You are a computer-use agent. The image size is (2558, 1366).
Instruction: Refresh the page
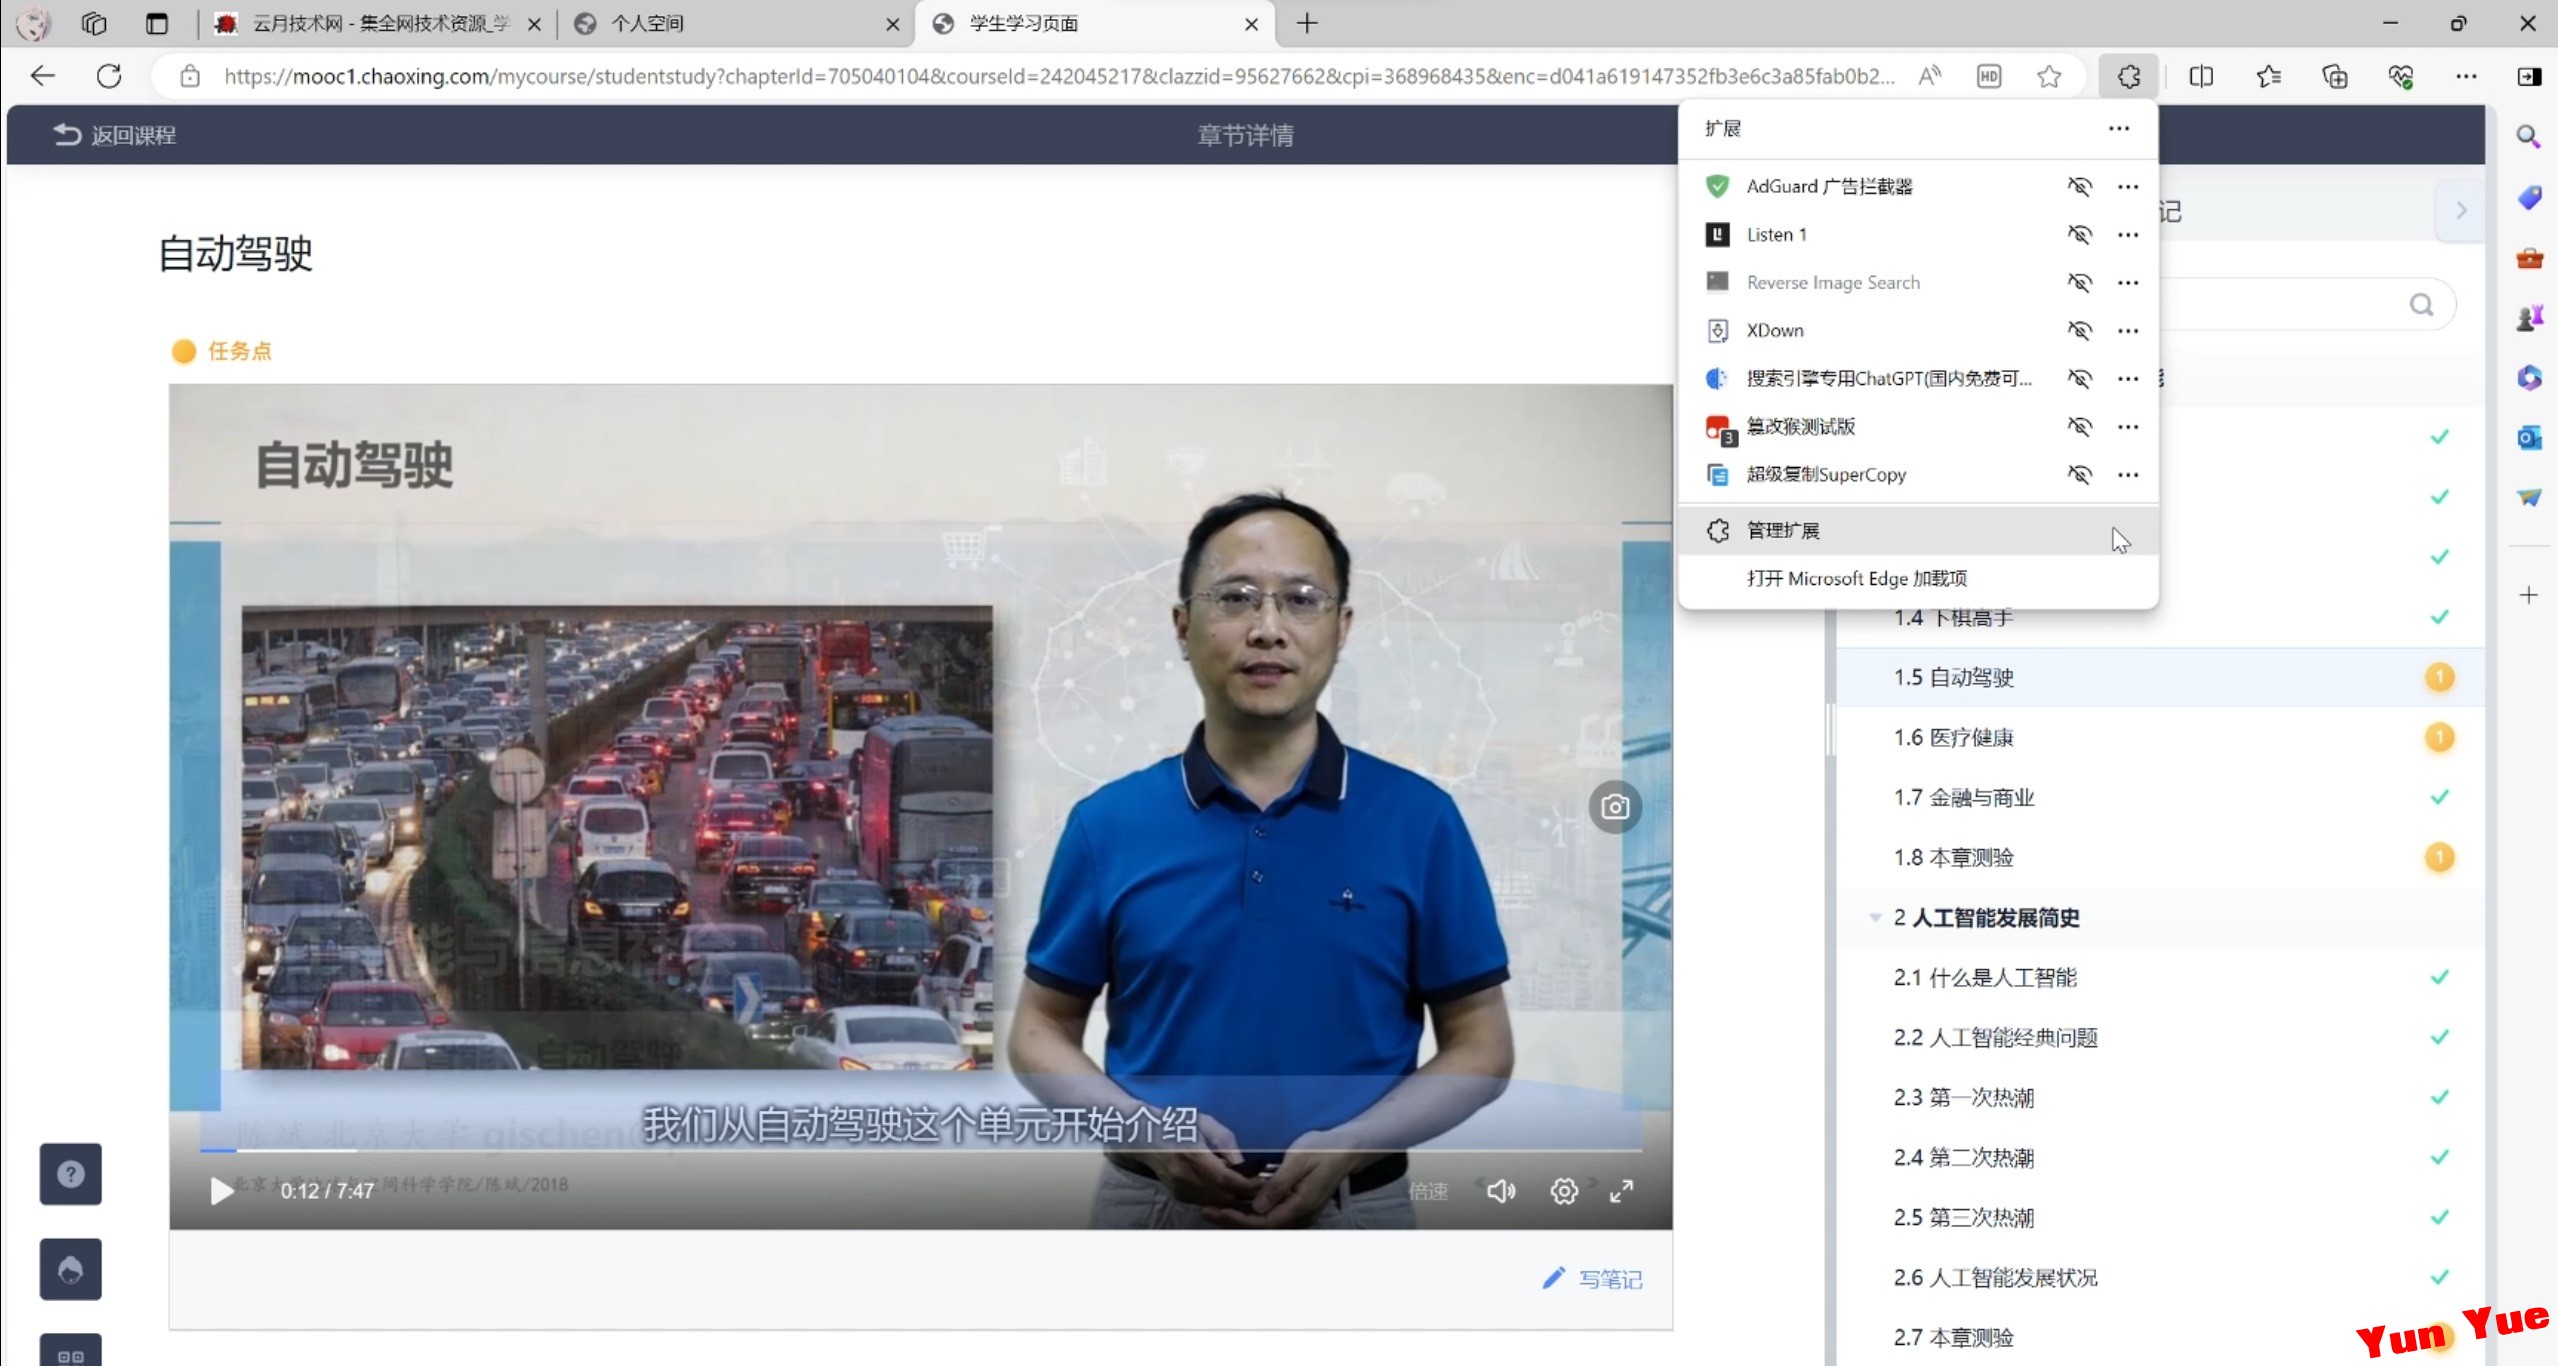pyautogui.click(x=109, y=76)
